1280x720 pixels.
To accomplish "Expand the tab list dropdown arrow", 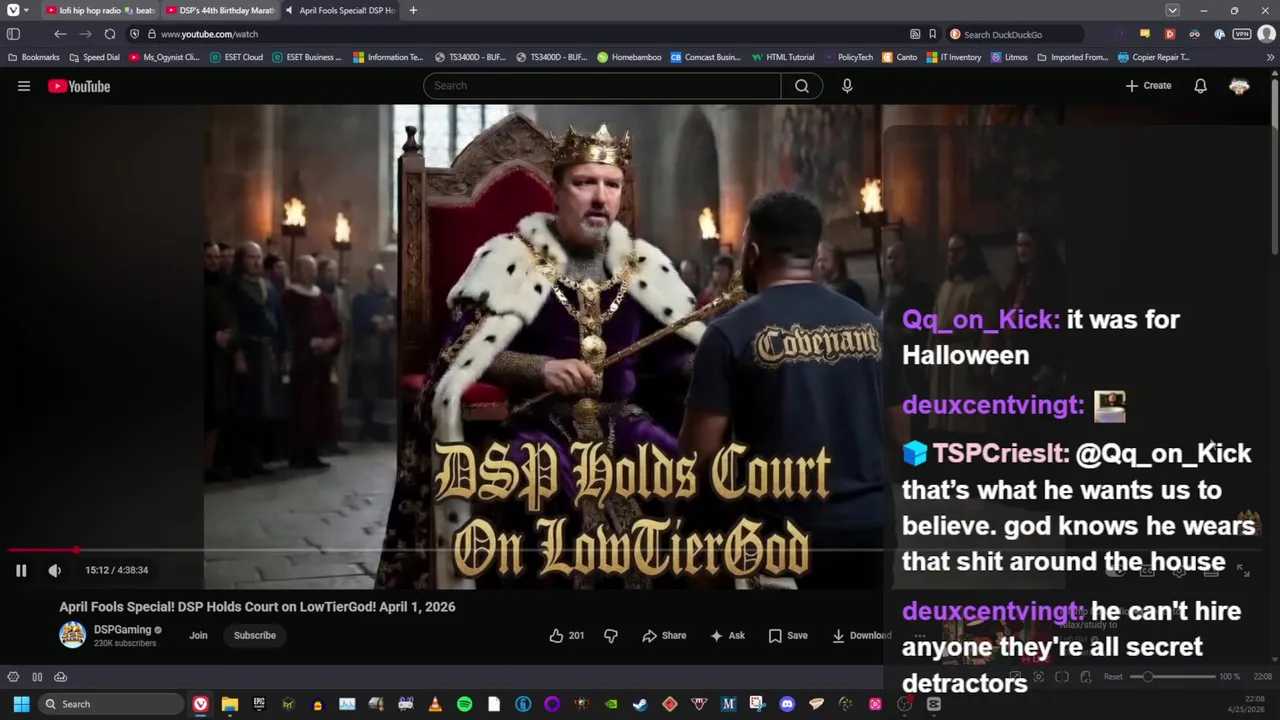I will click(1172, 10).
